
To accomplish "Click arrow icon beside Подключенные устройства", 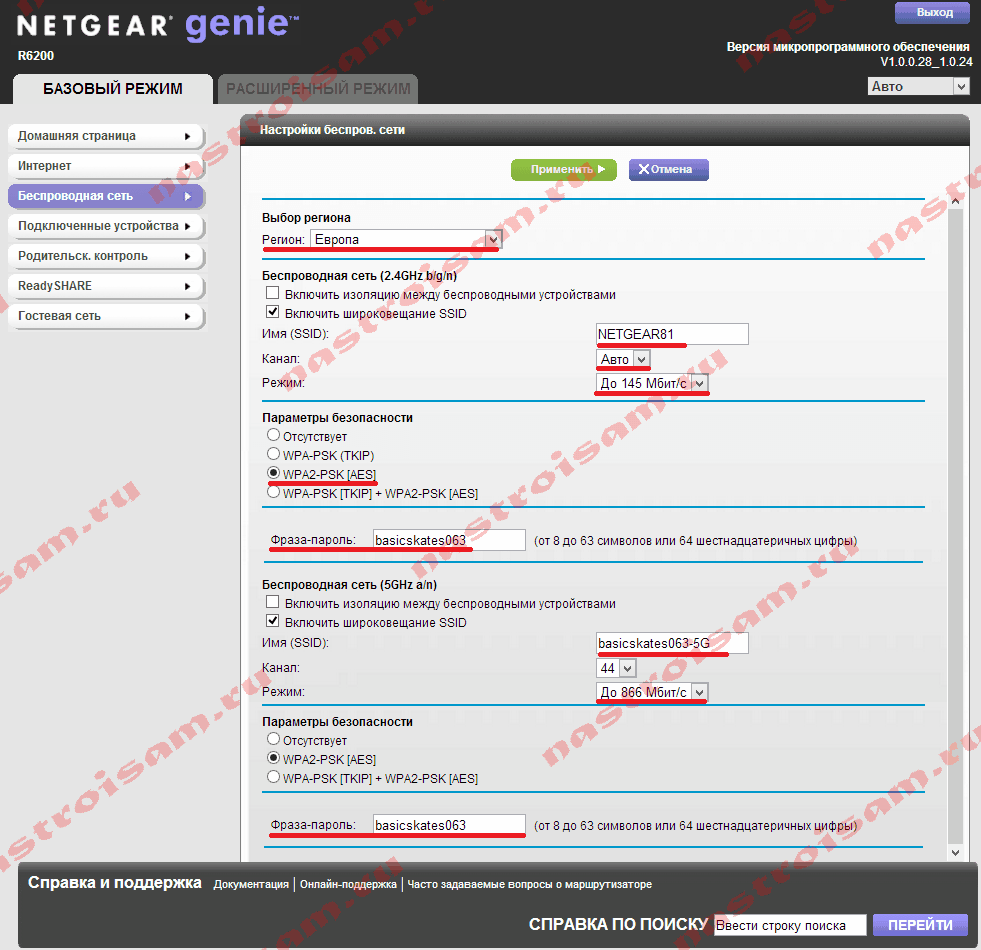I will [x=187, y=226].
